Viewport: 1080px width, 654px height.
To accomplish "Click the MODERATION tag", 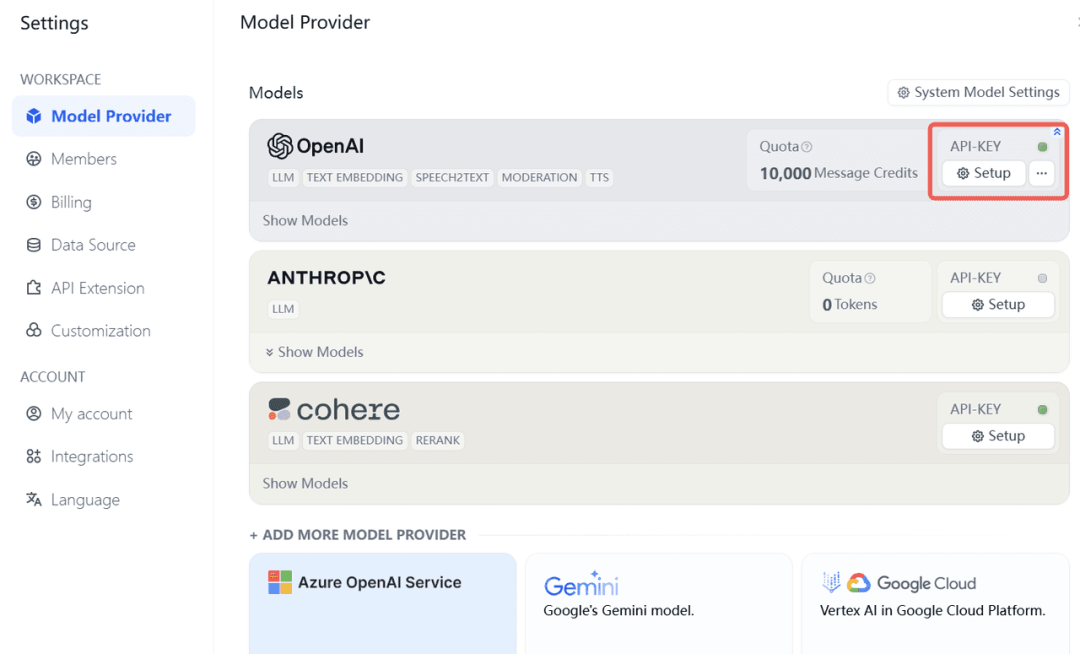I will click(x=539, y=178).
